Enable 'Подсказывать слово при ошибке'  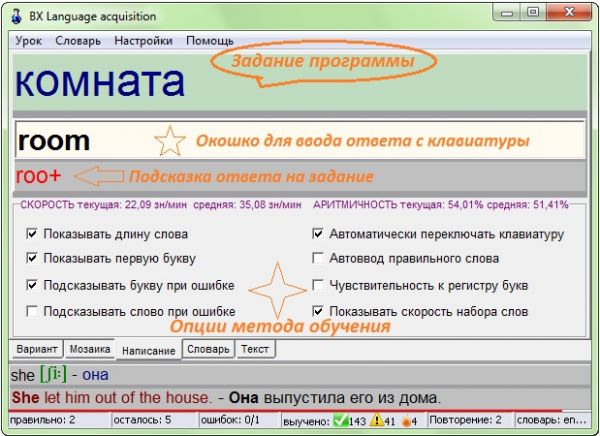[32, 311]
